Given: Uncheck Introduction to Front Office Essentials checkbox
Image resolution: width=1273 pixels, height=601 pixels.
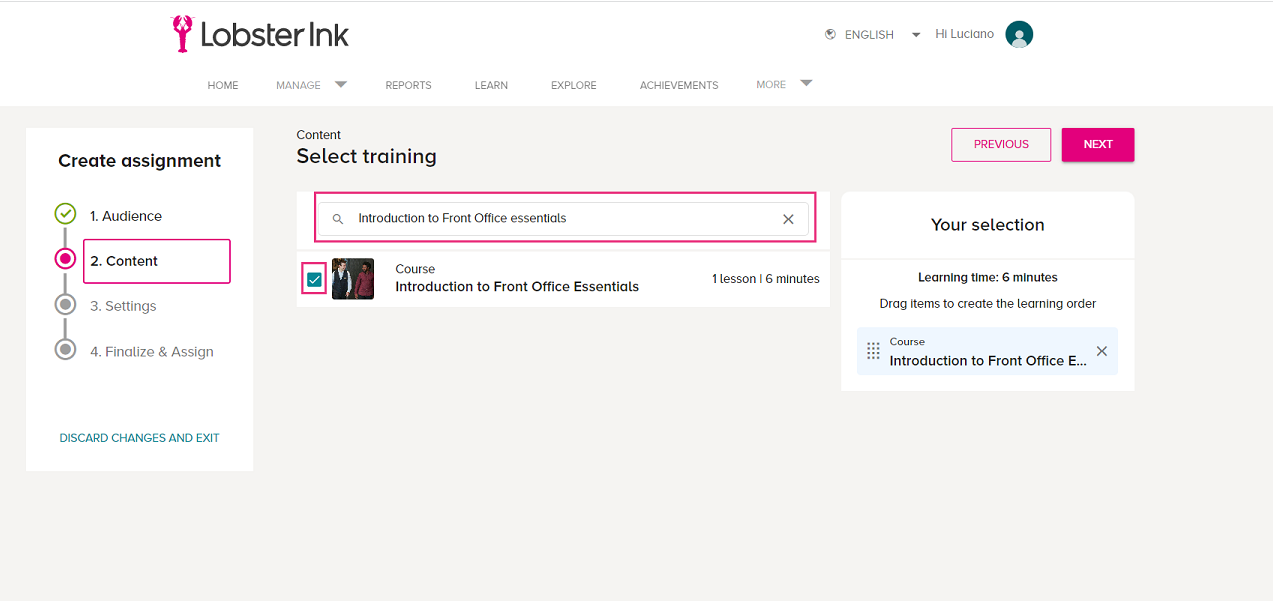Looking at the screenshot, I should click(x=315, y=280).
